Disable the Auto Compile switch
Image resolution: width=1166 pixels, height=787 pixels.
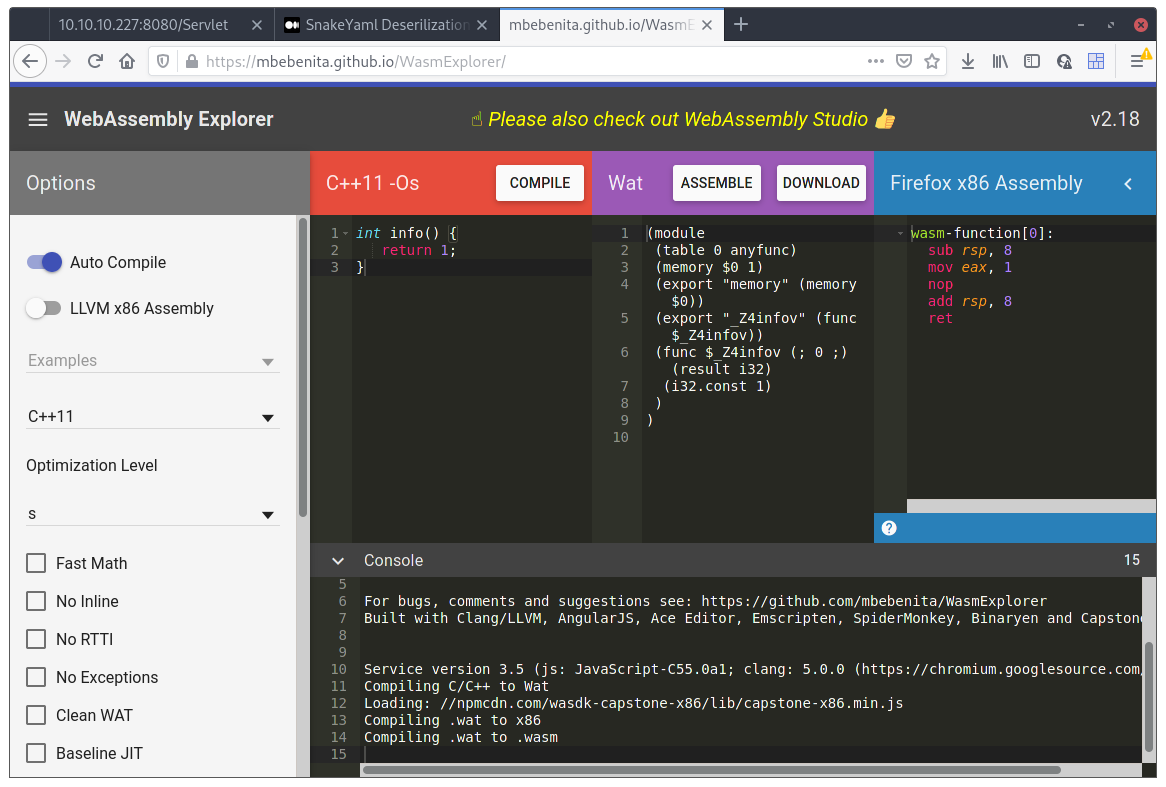pyautogui.click(x=44, y=262)
